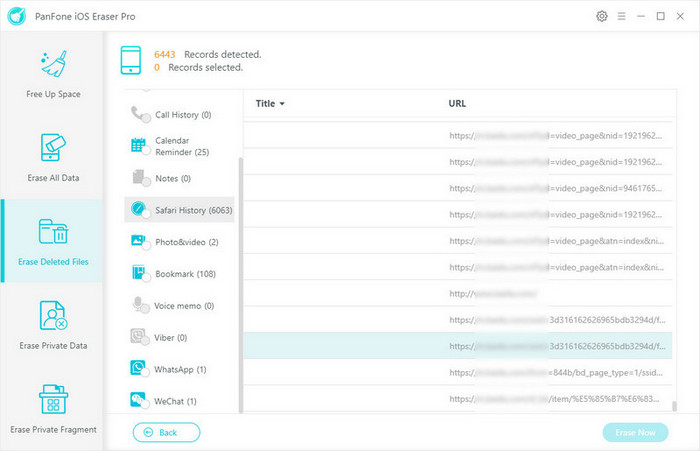Click the device tablet icon

point(130,60)
